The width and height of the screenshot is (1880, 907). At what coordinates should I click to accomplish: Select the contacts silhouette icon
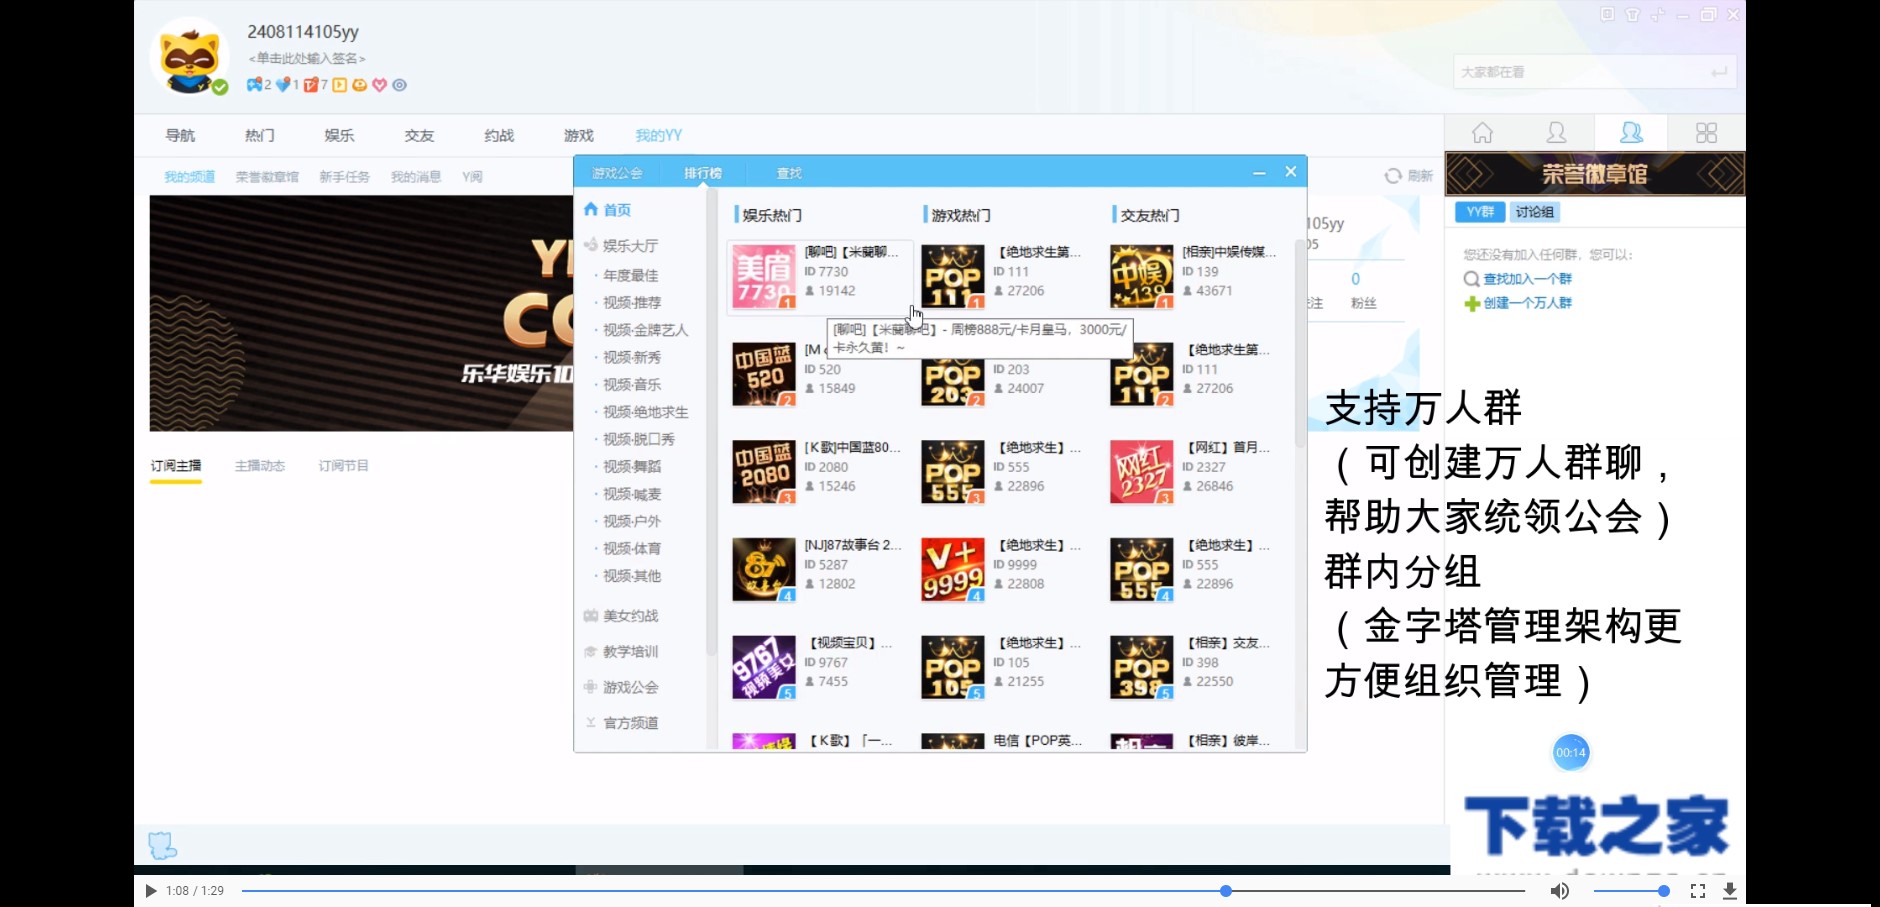[1556, 132]
